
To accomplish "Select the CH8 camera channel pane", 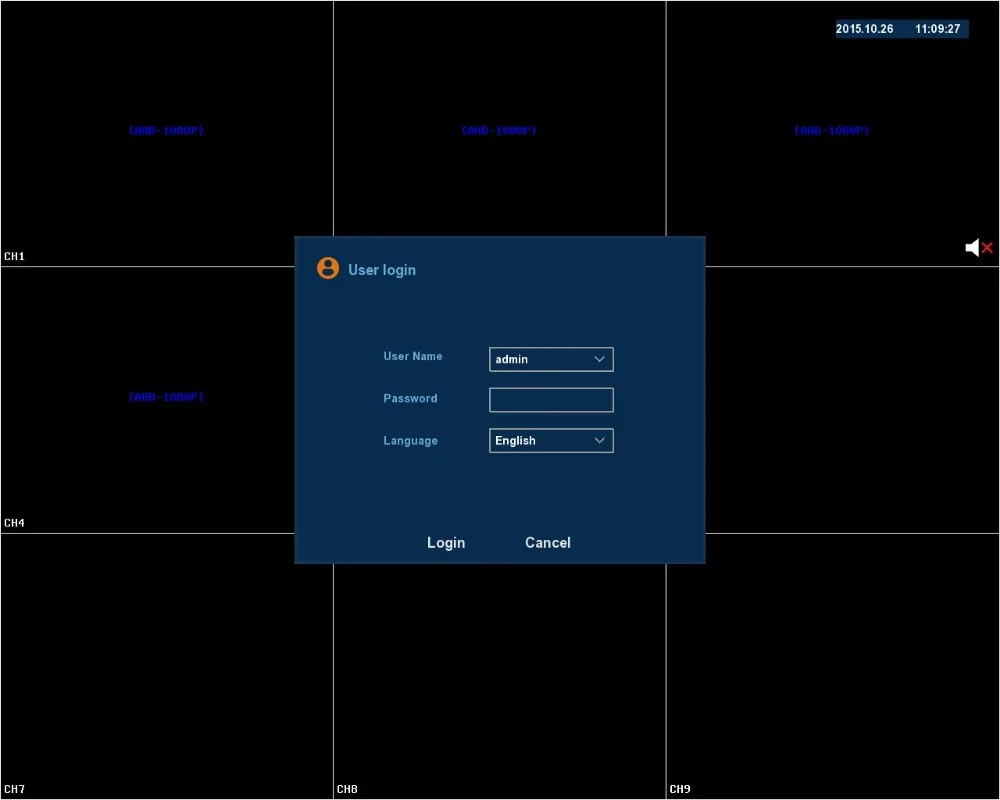I will [x=499, y=681].
